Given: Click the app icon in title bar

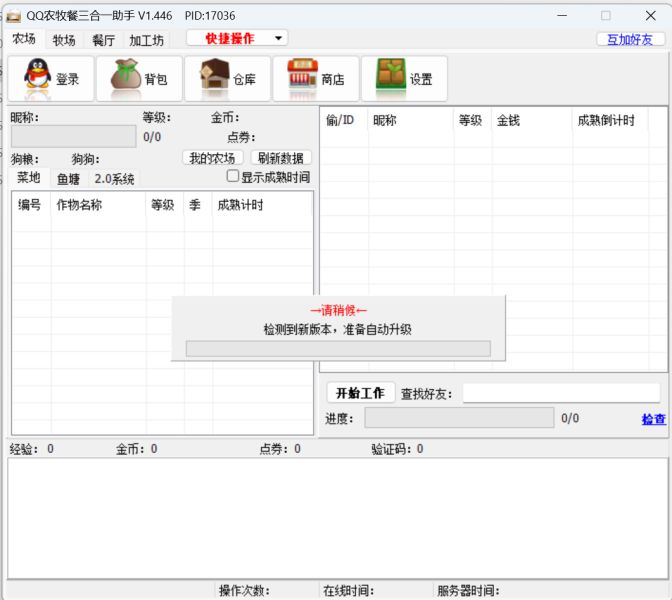Looking at the screenshot, I should pos(13,16).
